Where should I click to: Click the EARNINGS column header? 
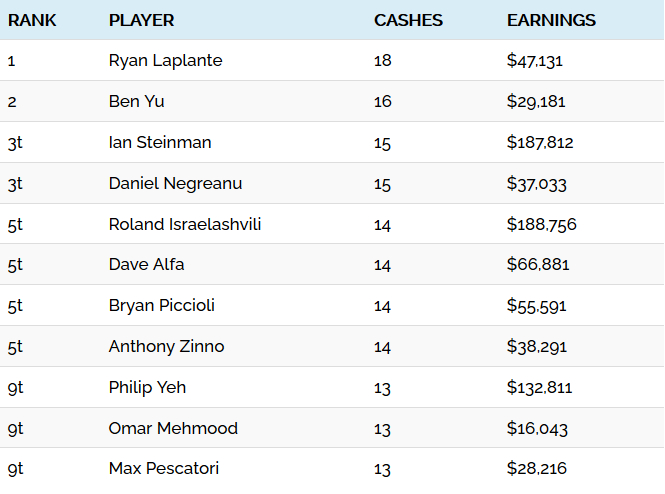tap(551, 20)
